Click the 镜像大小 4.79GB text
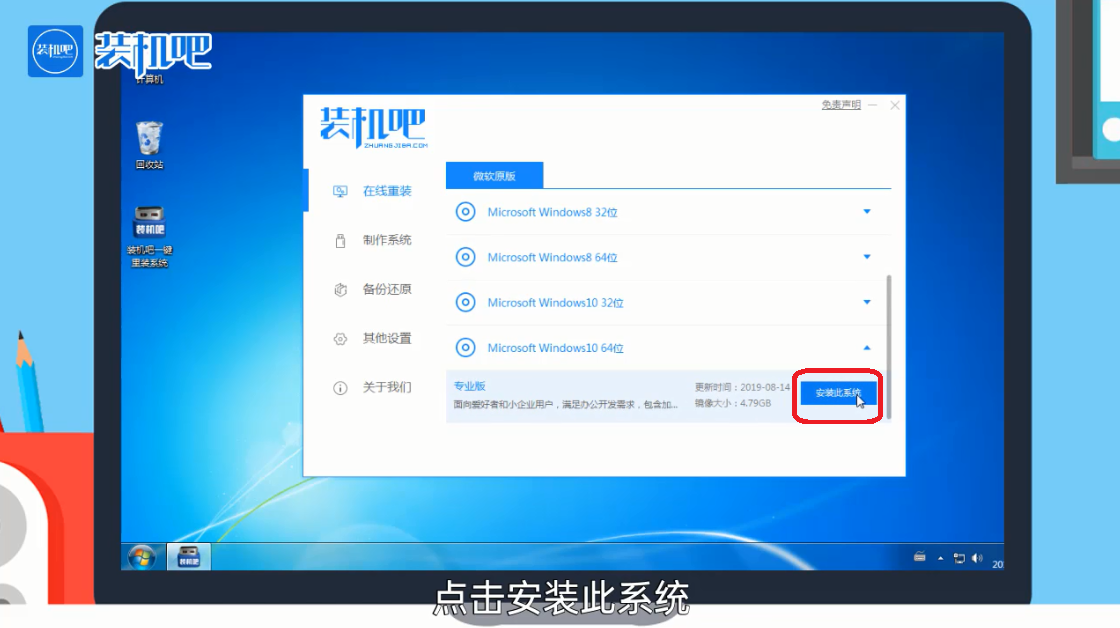 [733, 404]
